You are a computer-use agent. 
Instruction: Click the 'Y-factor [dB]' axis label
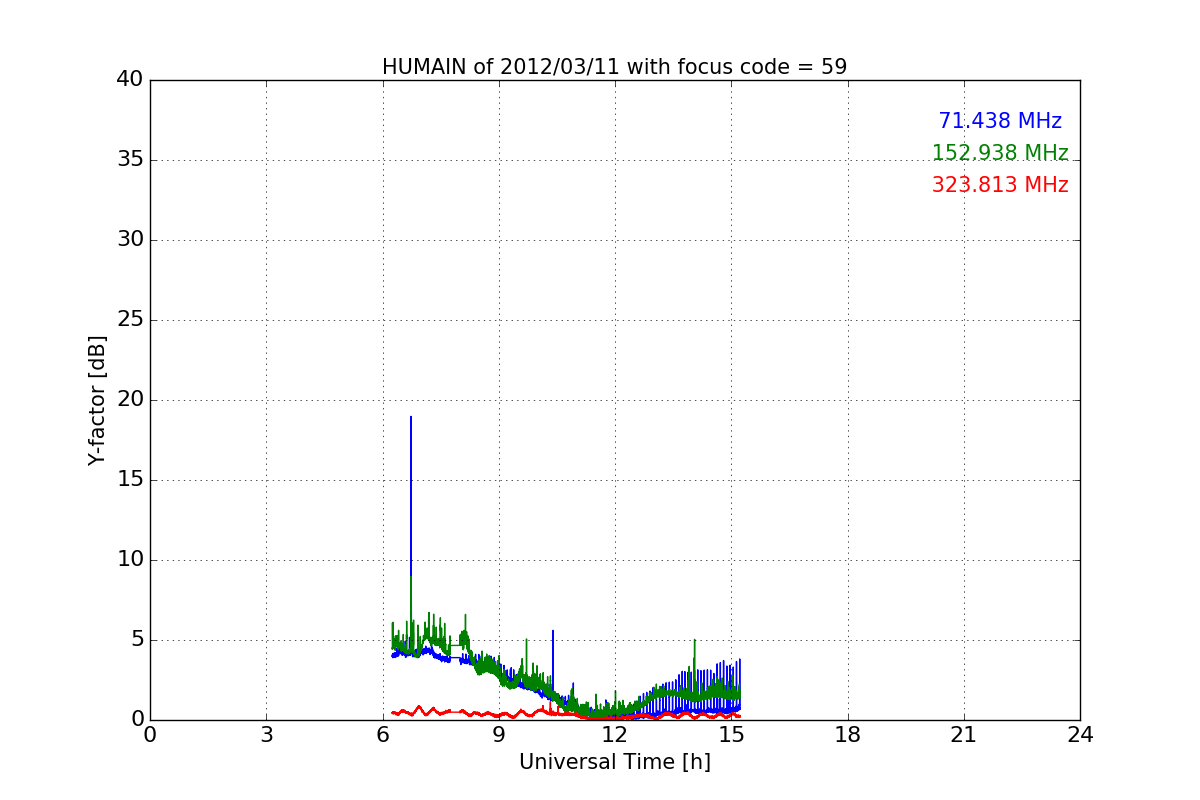[96, 400]
